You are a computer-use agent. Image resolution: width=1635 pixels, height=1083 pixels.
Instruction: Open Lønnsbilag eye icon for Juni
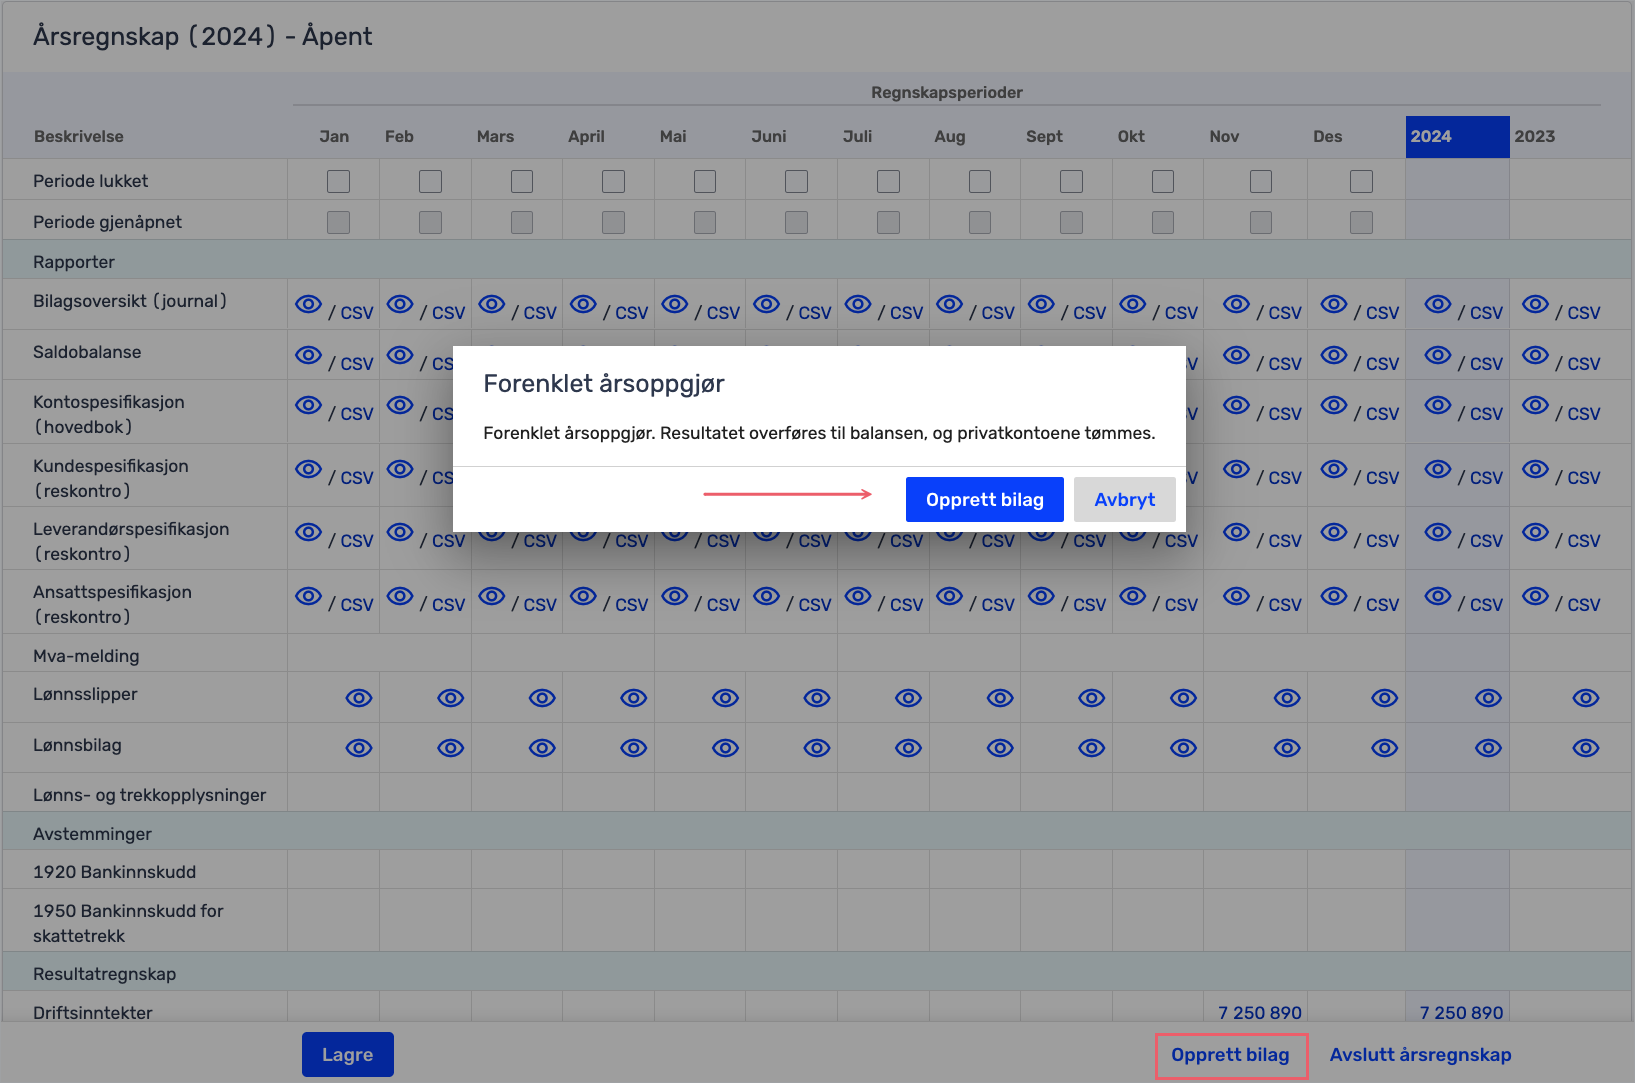point(817,748)
